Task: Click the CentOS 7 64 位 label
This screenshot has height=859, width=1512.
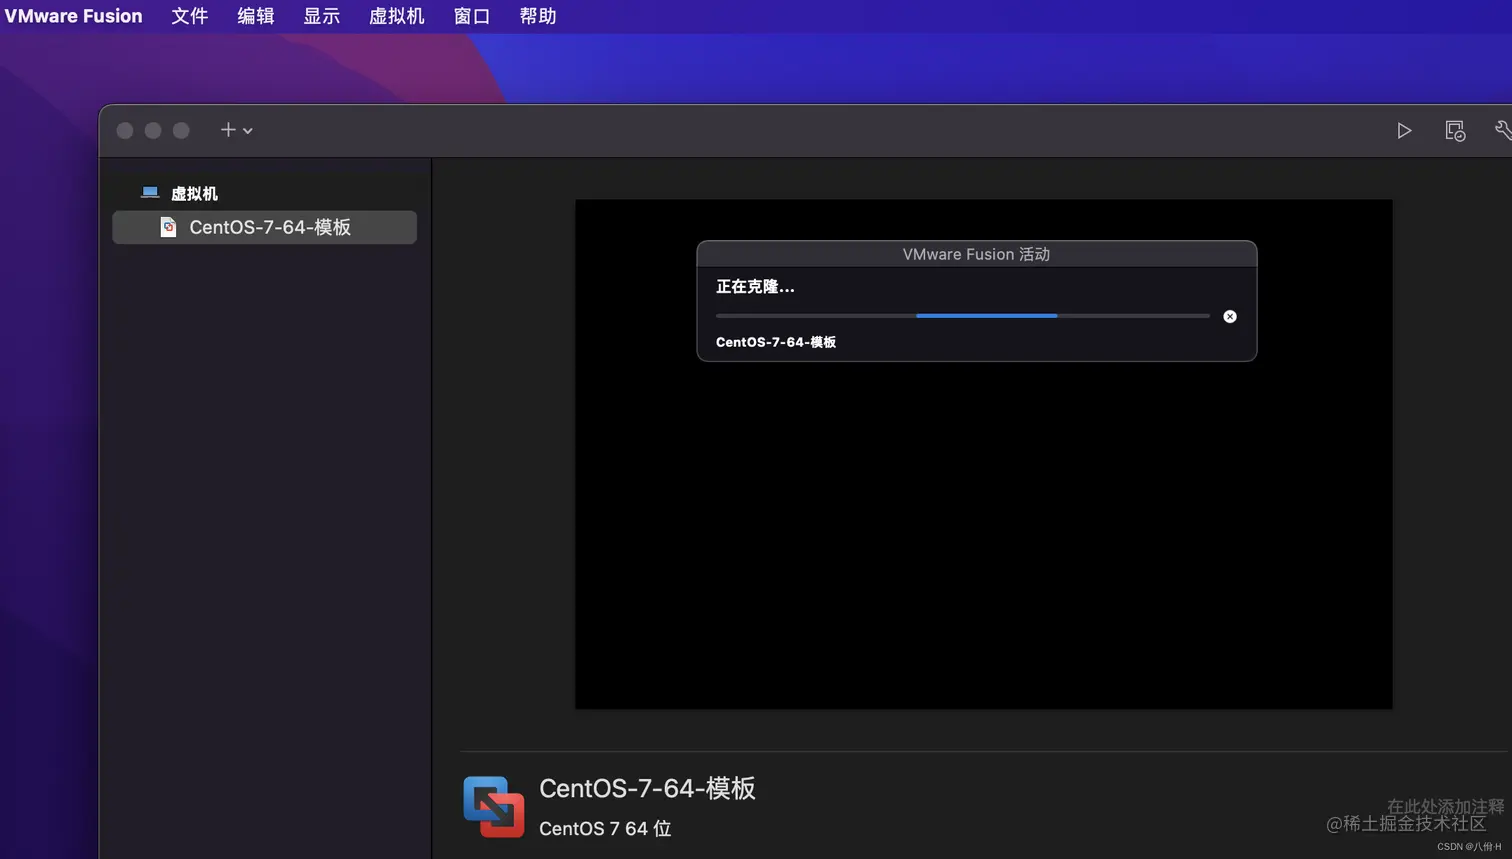Action: 605,828
